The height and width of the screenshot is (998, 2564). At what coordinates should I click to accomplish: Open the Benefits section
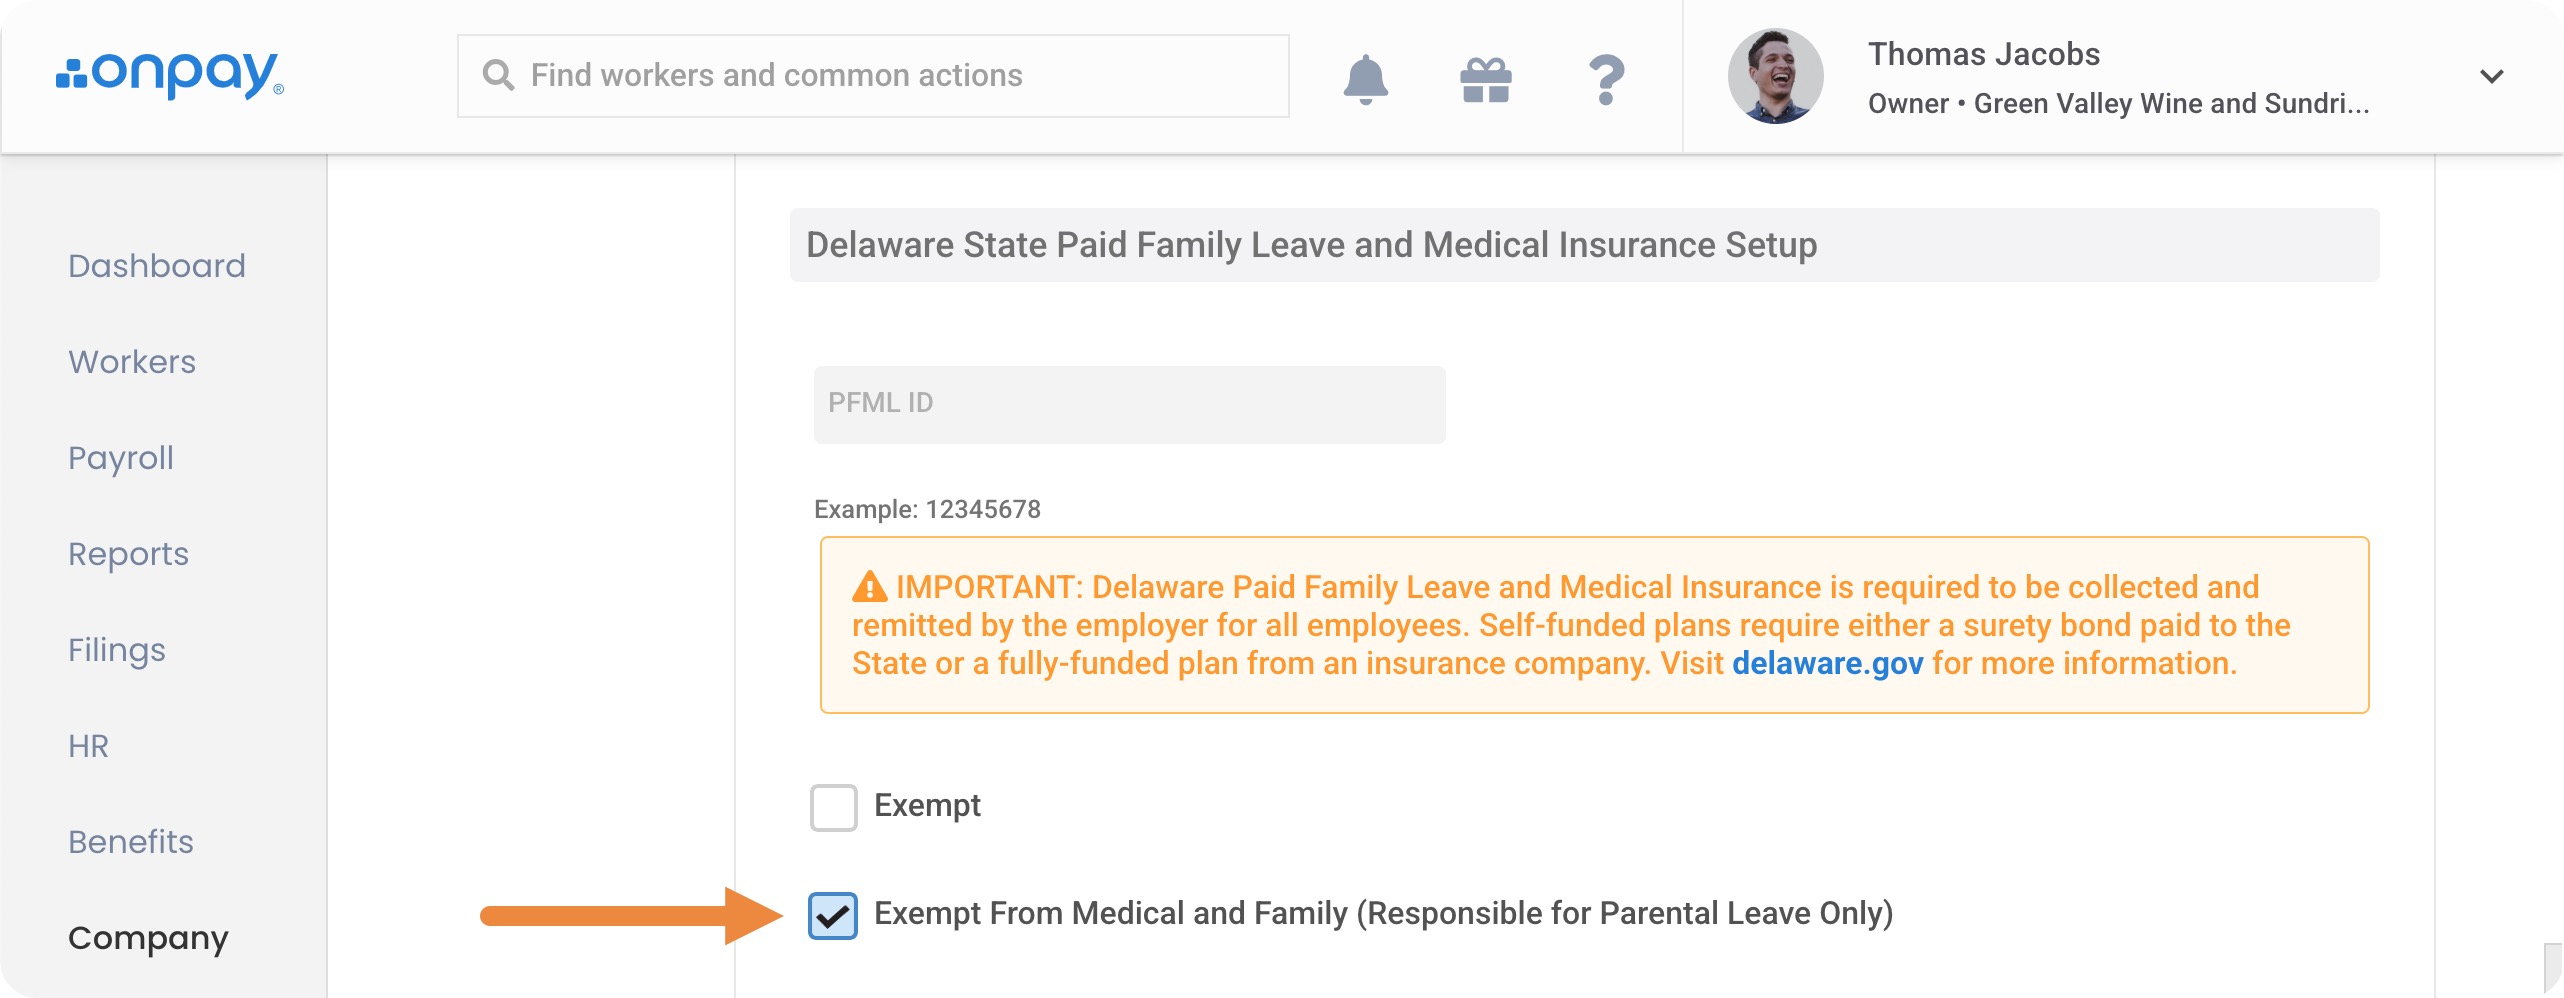pos(131,842)
